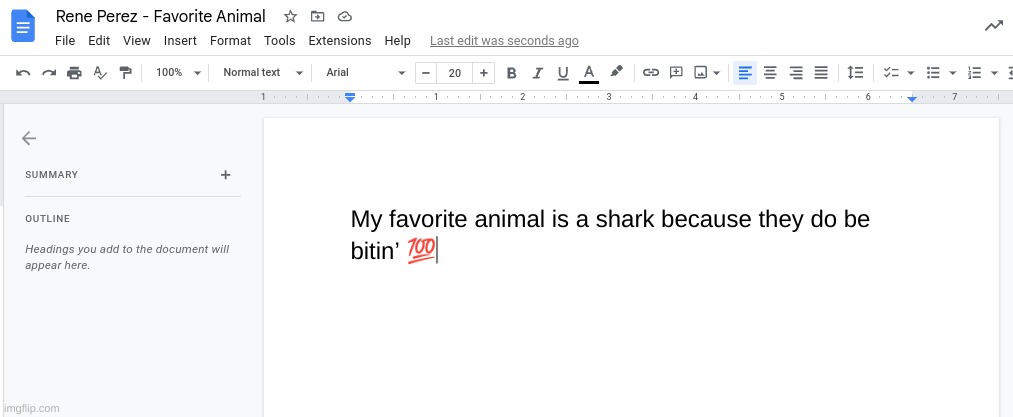This screenshot has height=417, width=1013.
Task: Add a comment using the toolbar icon
Action: [x=676, y=73]
